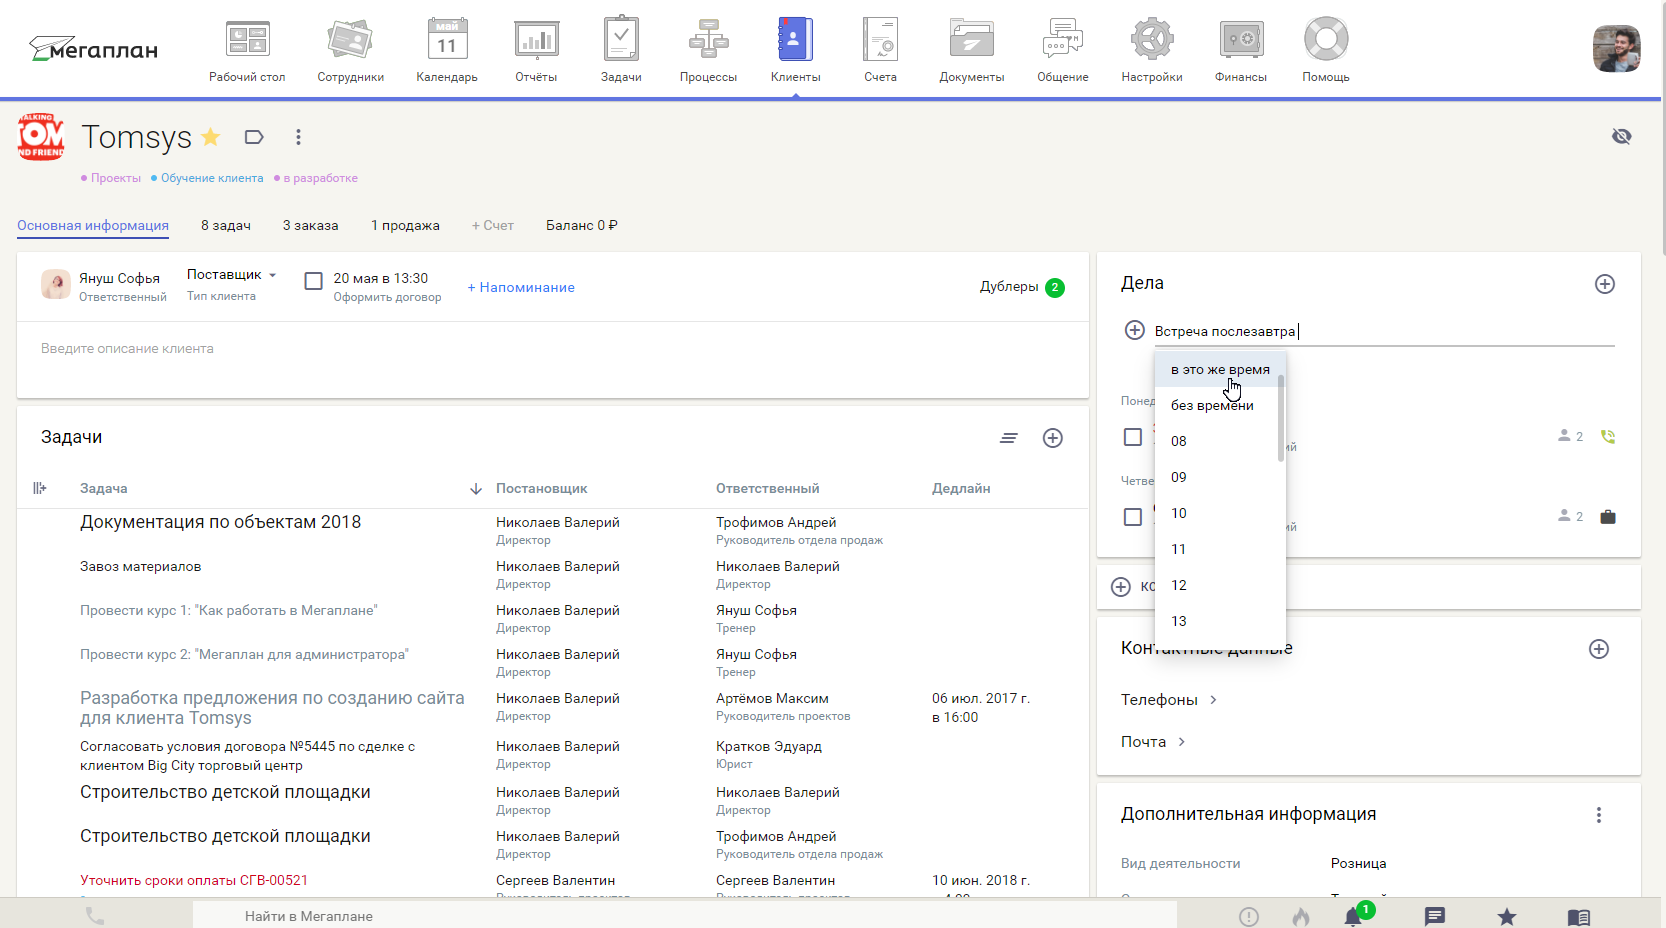Open the task columns configuration icon
Viewport: 1666px width, 928px height.
pyautogui.click(x=40, y=488)
